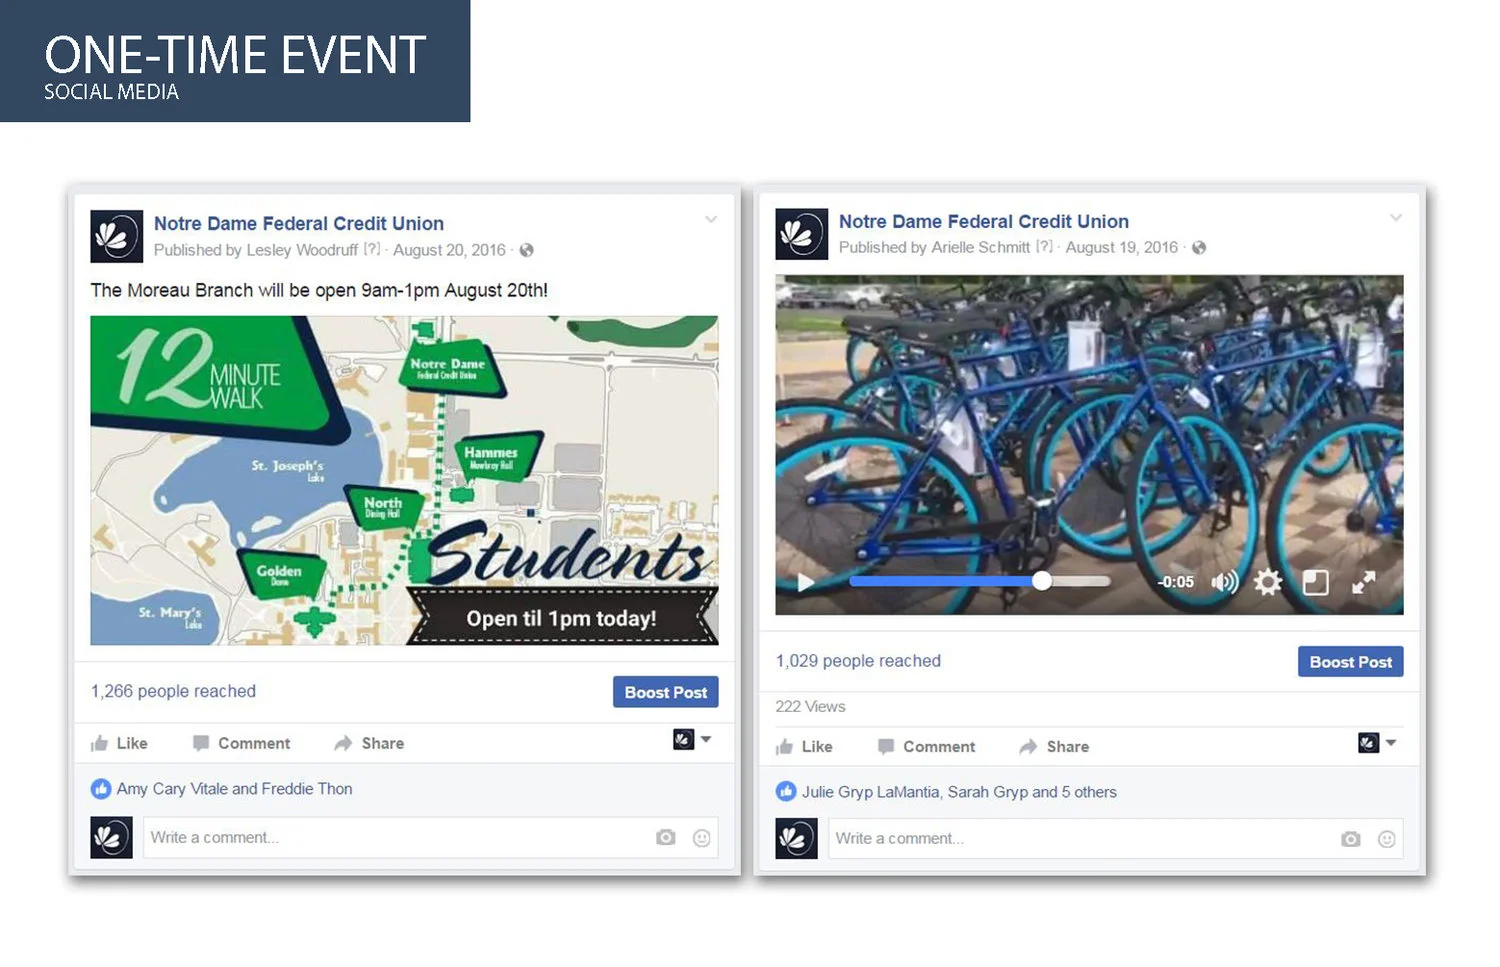Open emoji picker in right post comment box
1500x967 pixels.
pos(1386,839)
